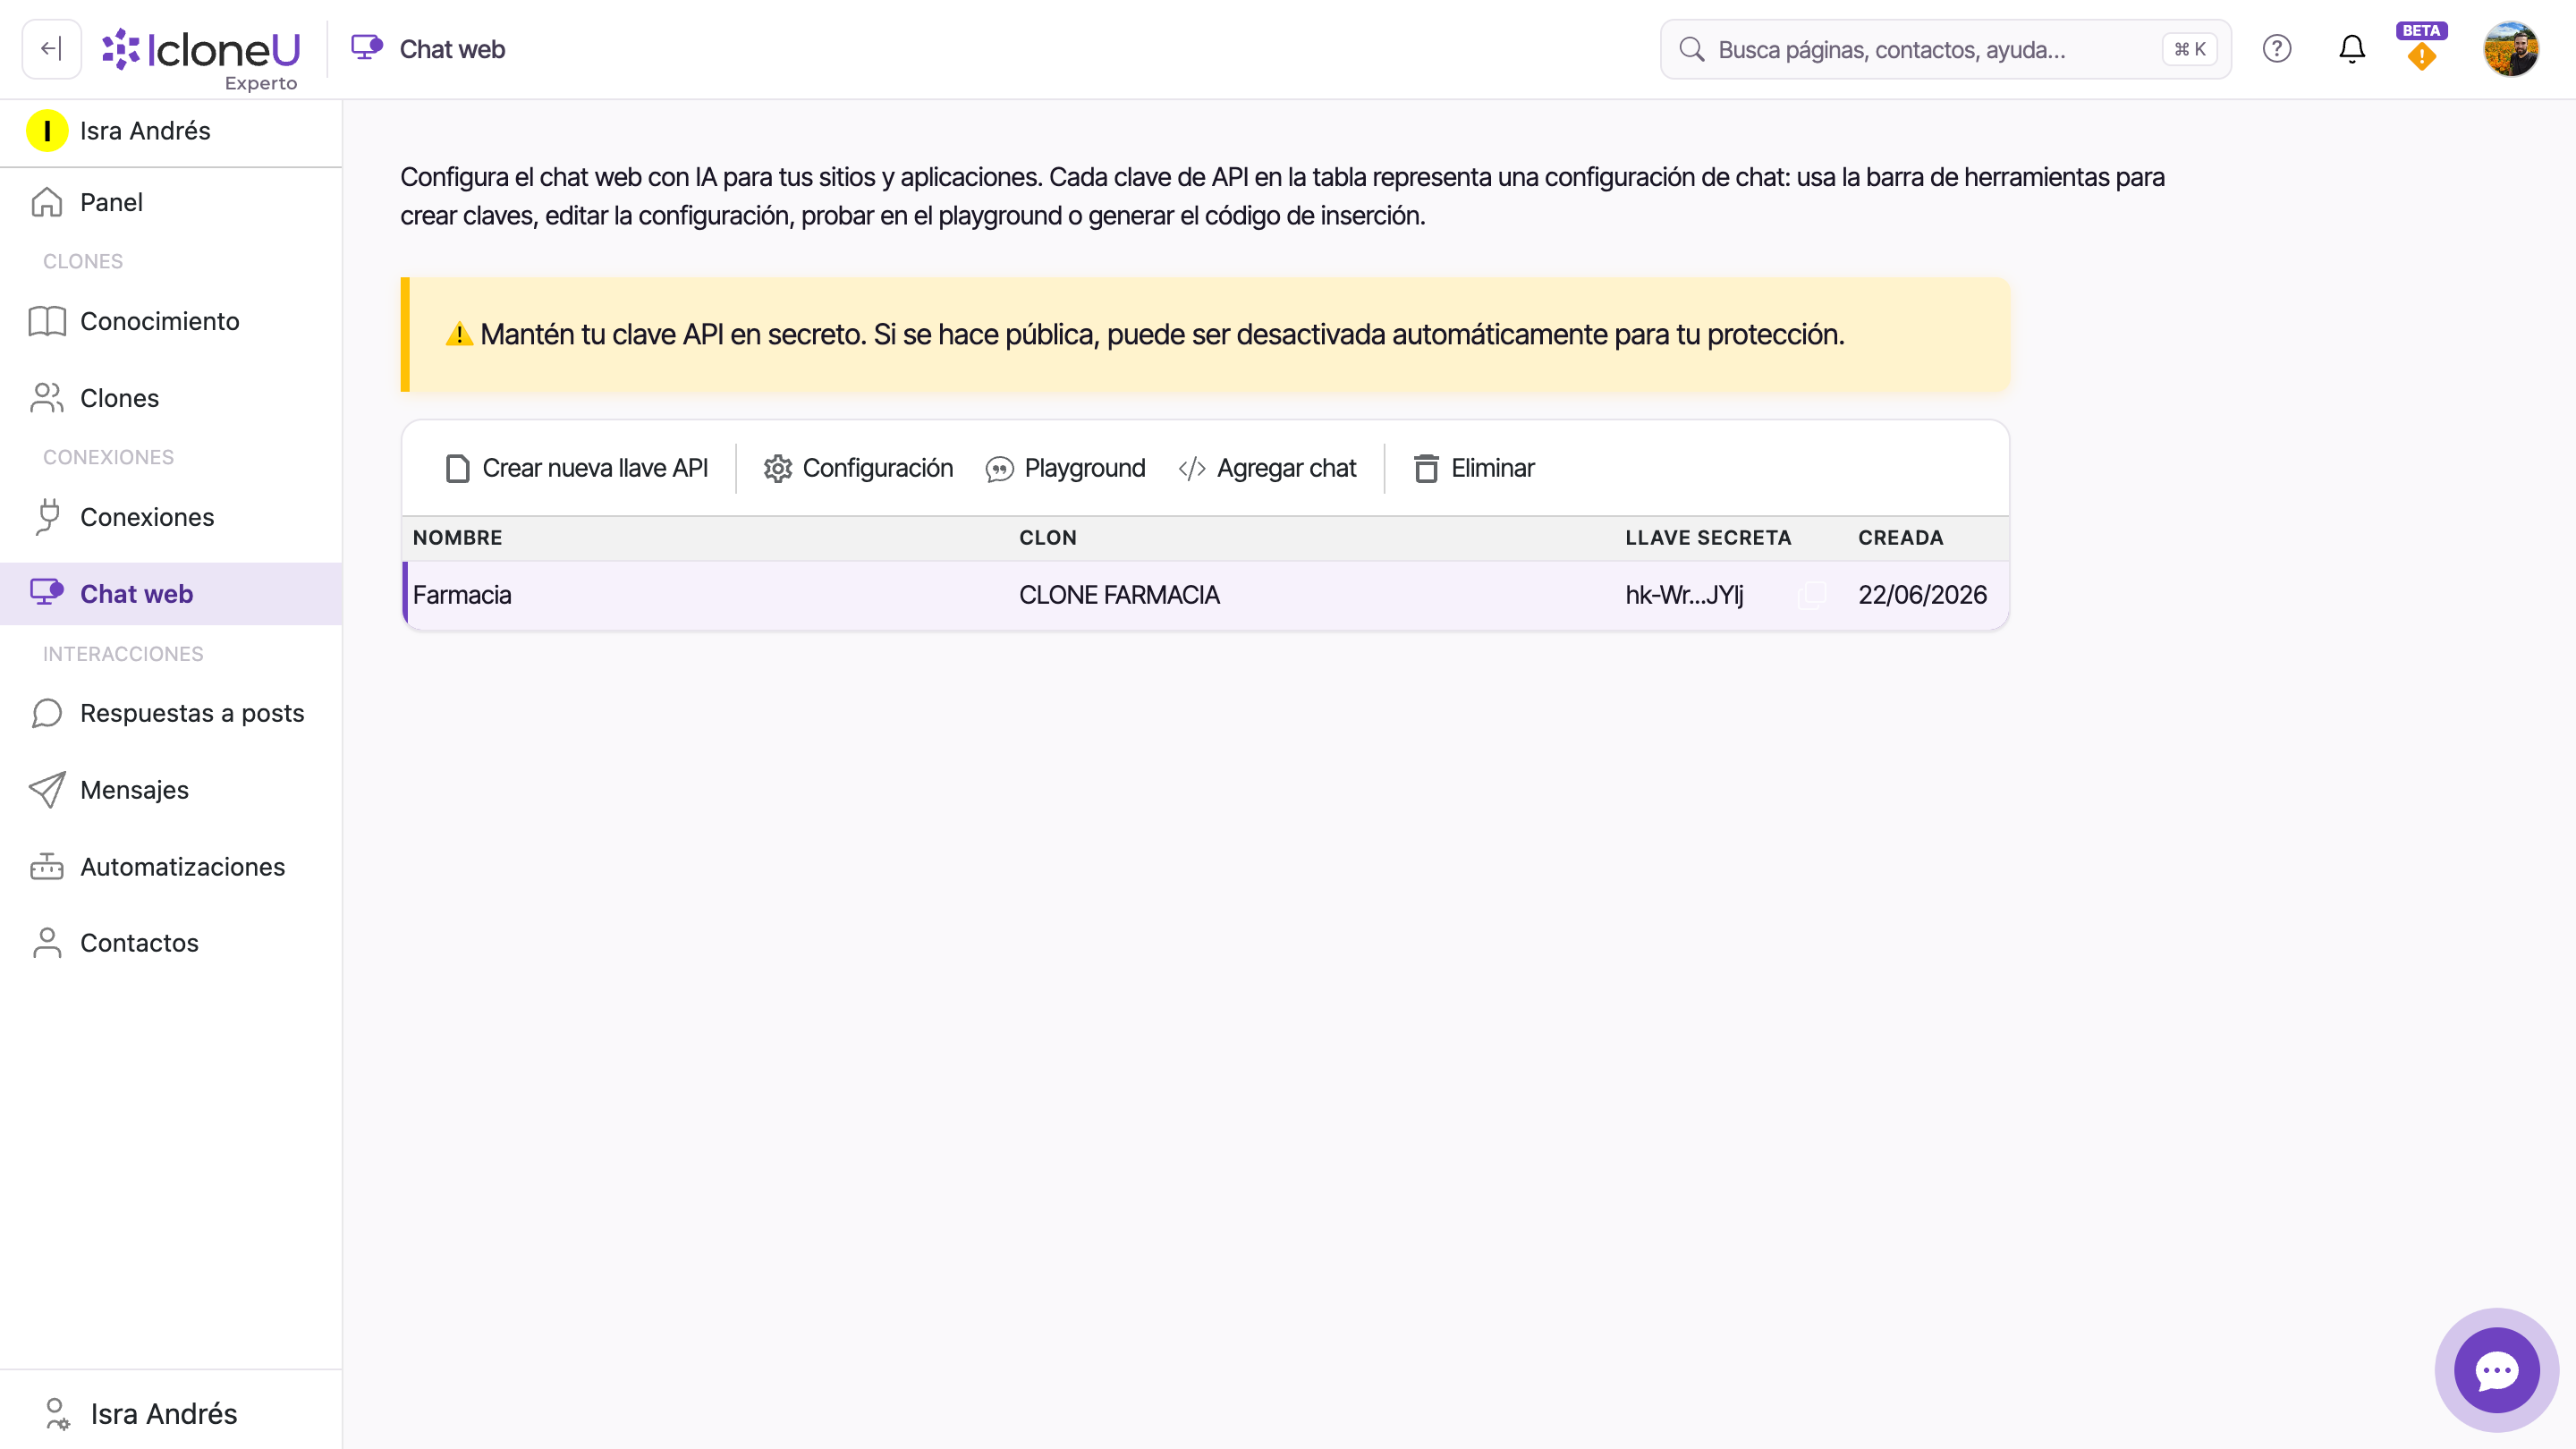Open the floating support chat bubble

(x=2497, y=1370)
